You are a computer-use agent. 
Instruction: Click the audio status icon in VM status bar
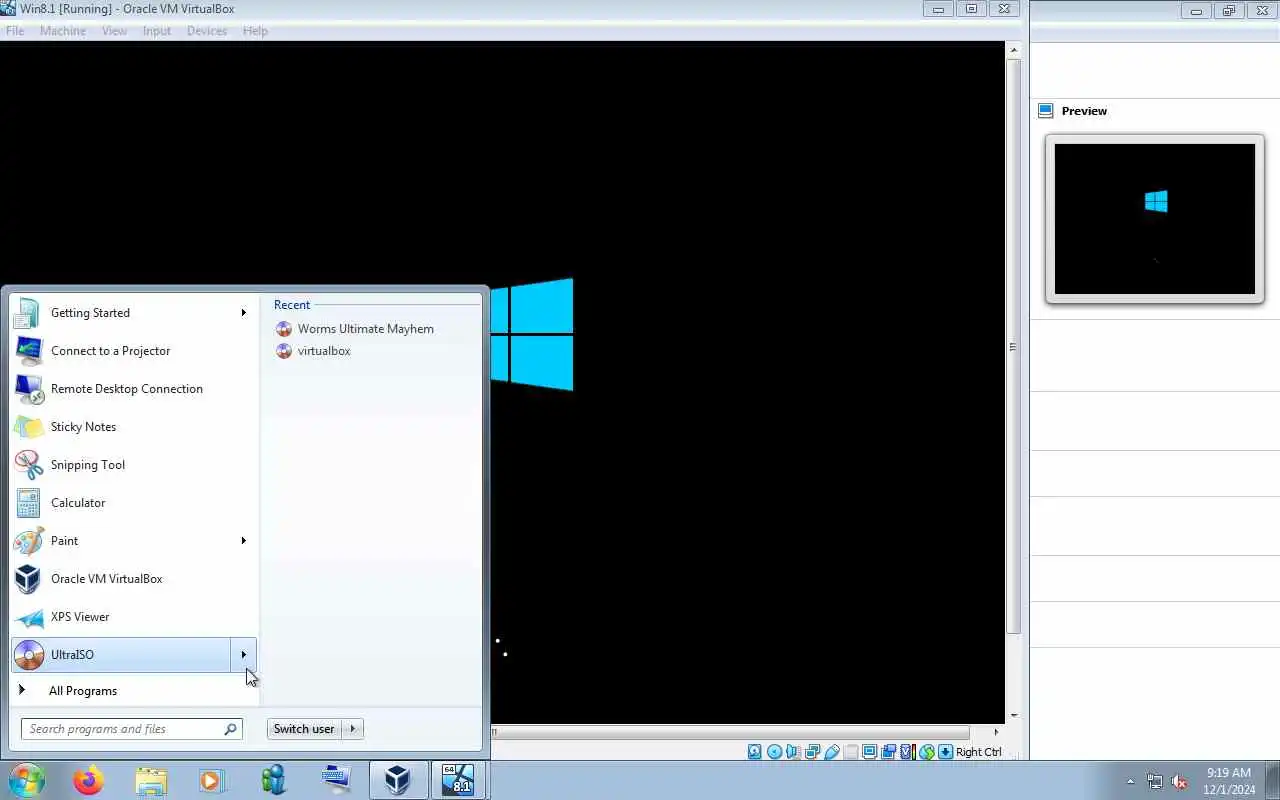point(793,752)
